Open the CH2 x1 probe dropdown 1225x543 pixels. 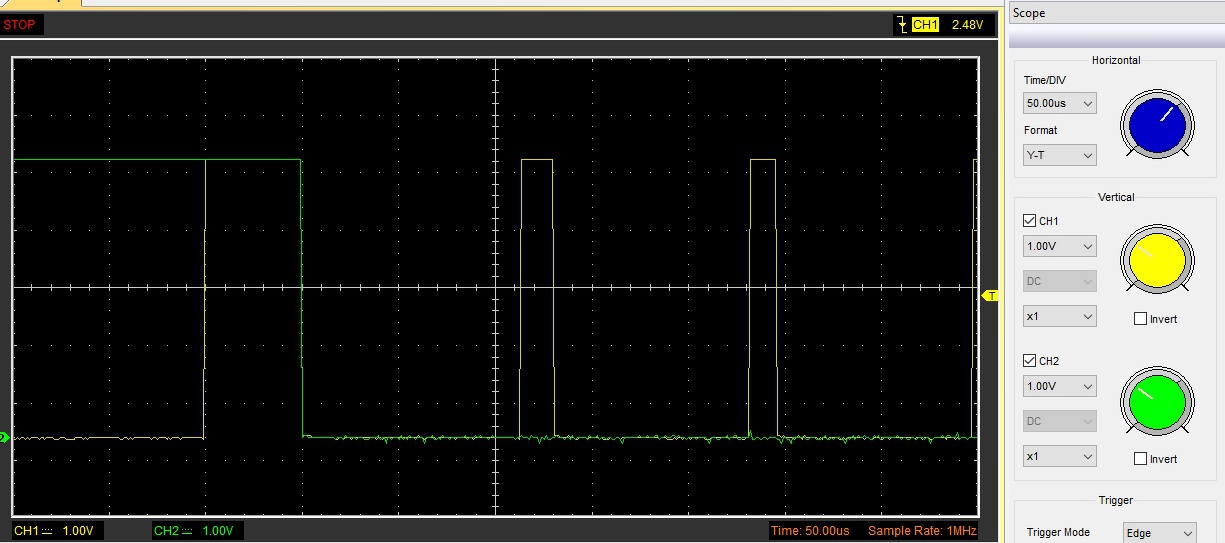tap(1060, 456)
